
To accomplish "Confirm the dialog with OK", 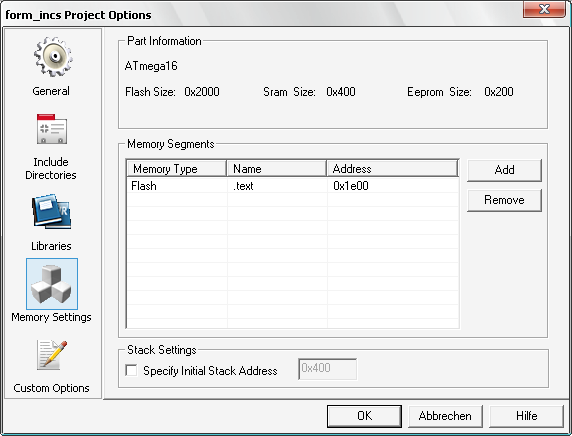I will (364, 416).
